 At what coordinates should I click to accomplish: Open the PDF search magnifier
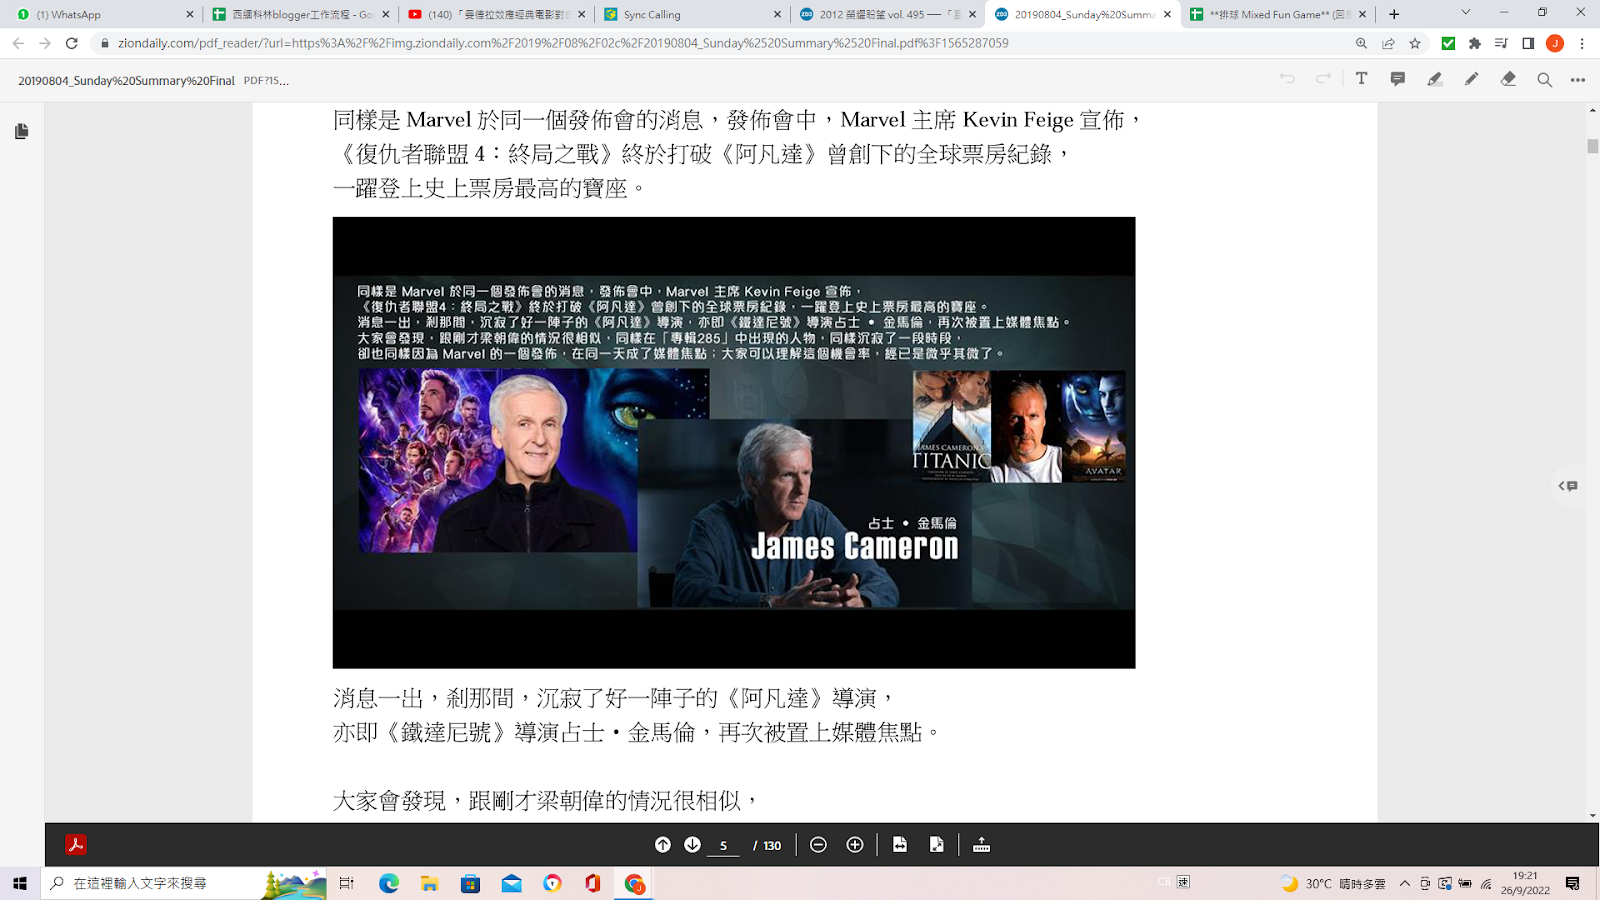tap(1544, 80)
